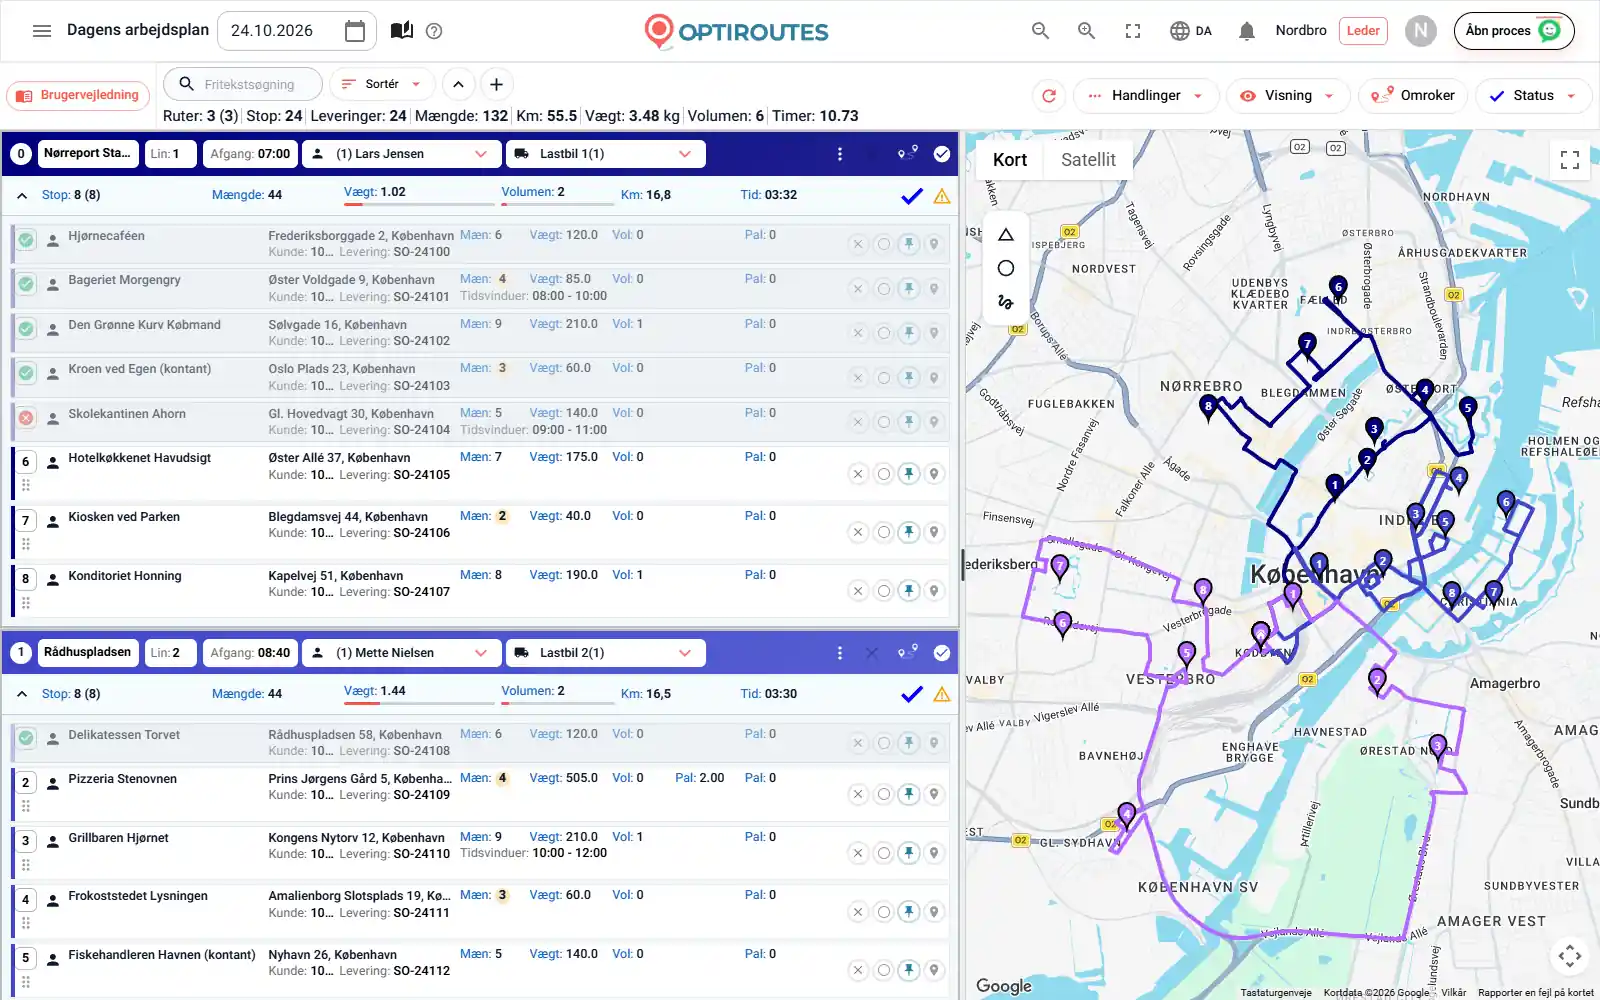The image size is (1600, 1000).
Task: Toggle status circle for Pizzeria Stenovnen
Action: [884, 794]
